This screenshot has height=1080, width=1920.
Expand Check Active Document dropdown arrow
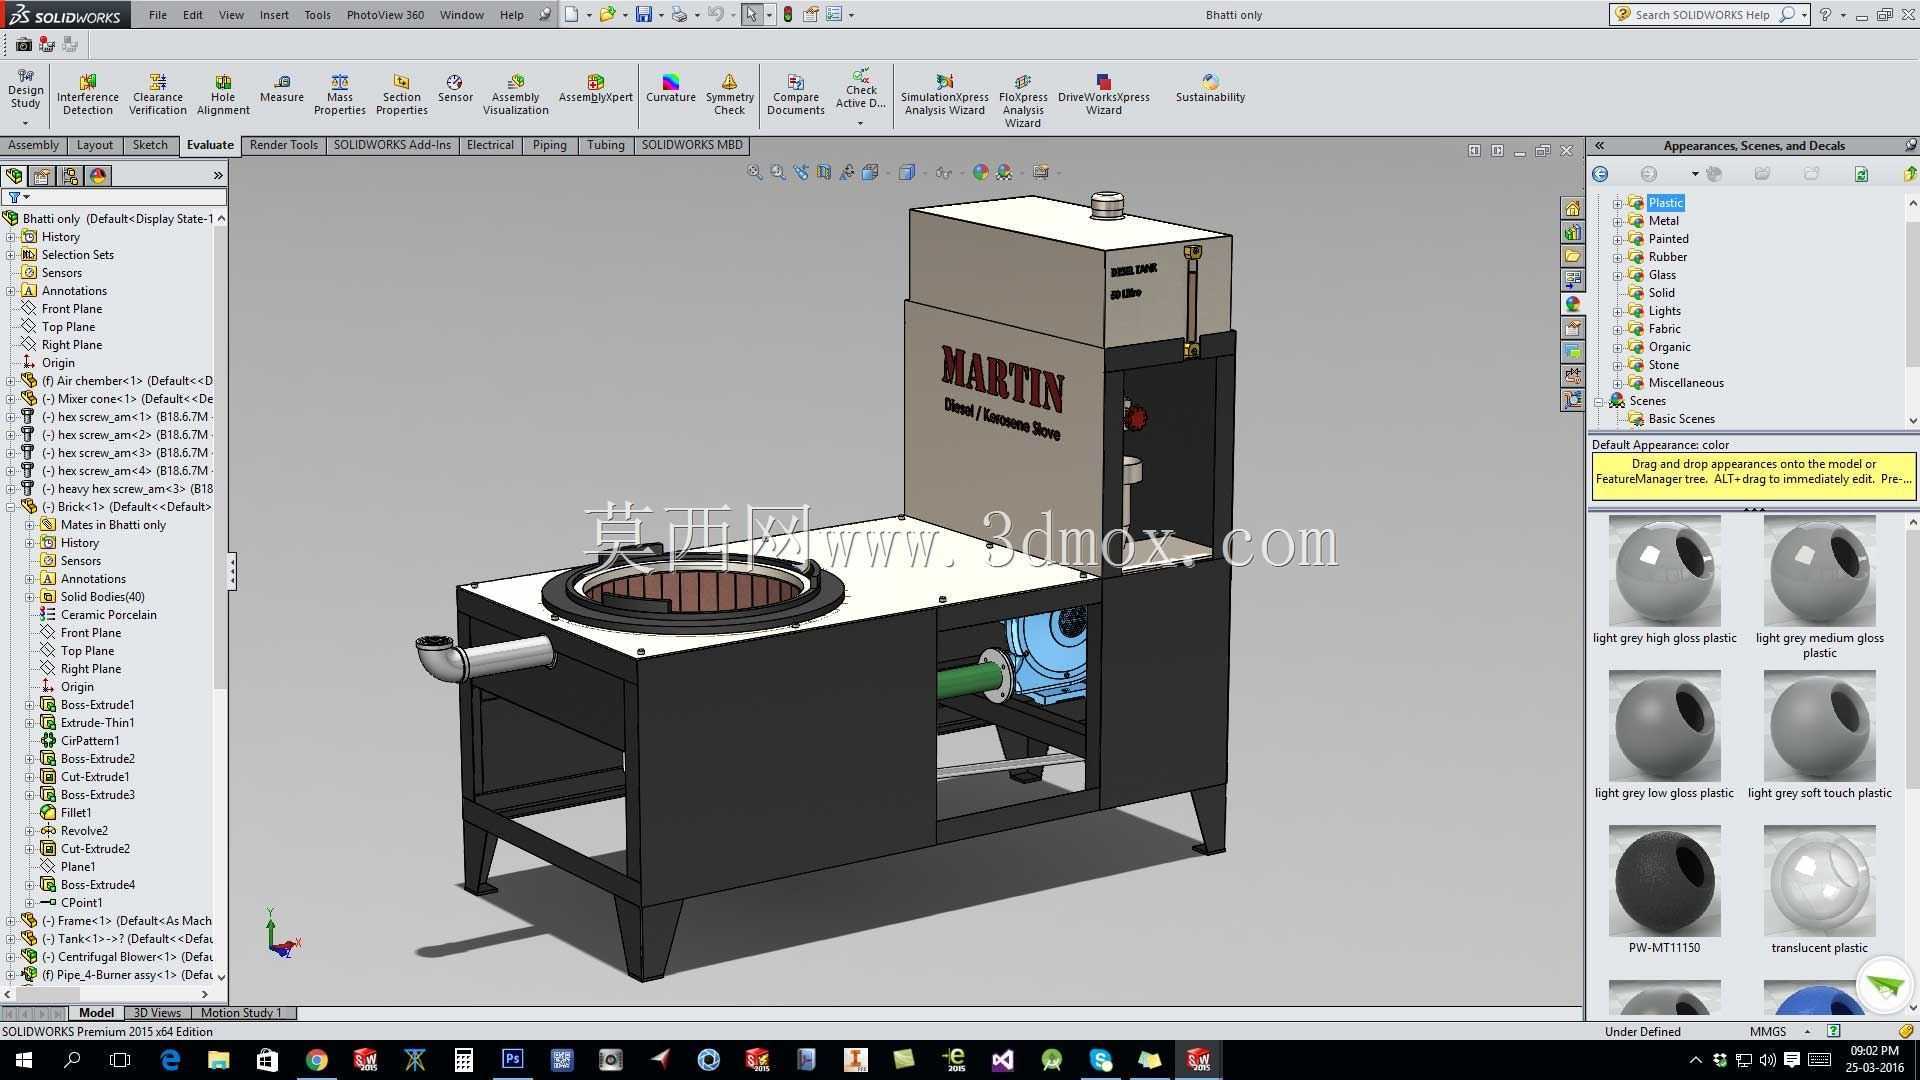[860, 124]
